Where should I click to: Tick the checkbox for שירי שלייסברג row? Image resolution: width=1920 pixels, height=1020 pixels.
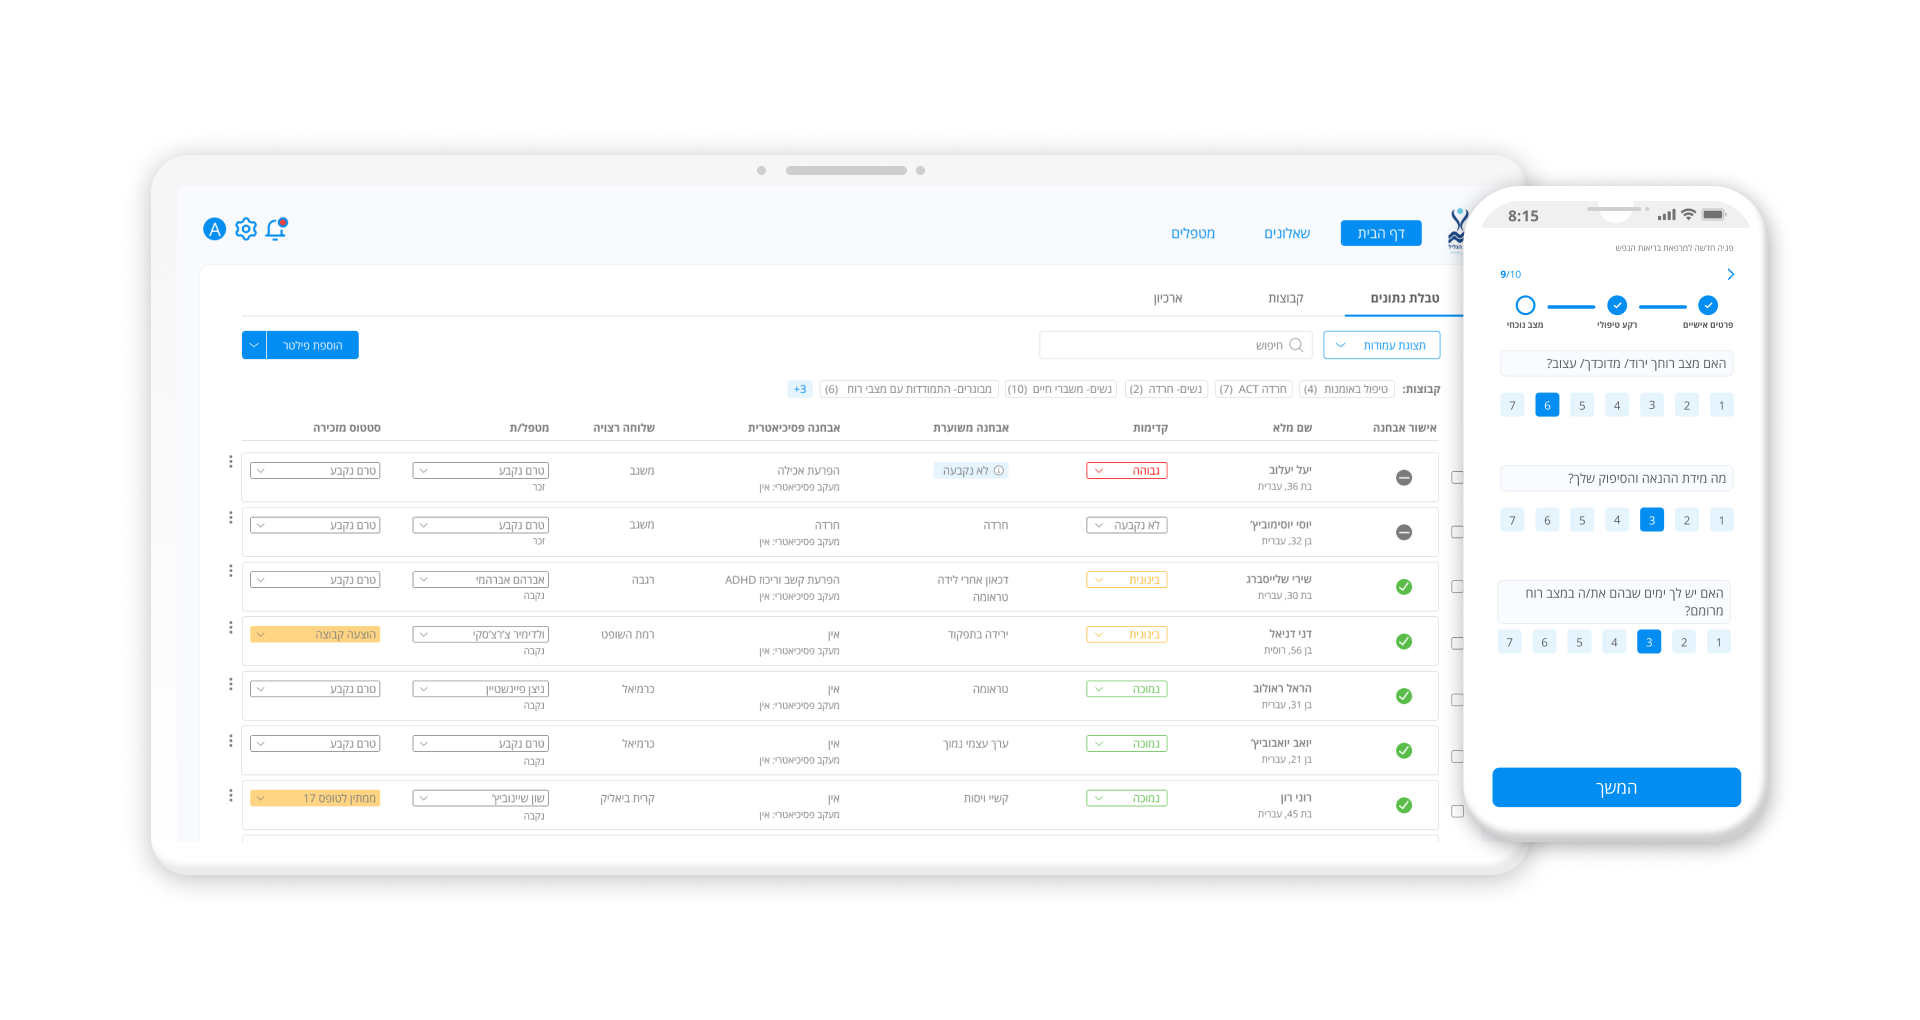coord(1458,587)
